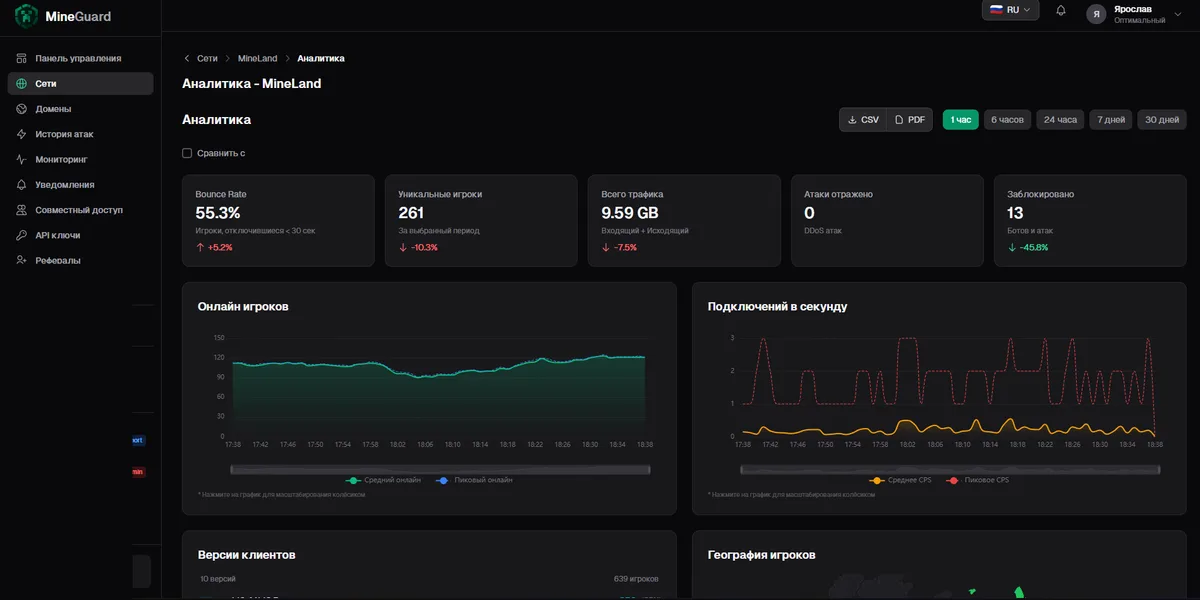Click the Версии клиентов panel title
This screenshot has height=600, width=1200.
tap(247, 555)
